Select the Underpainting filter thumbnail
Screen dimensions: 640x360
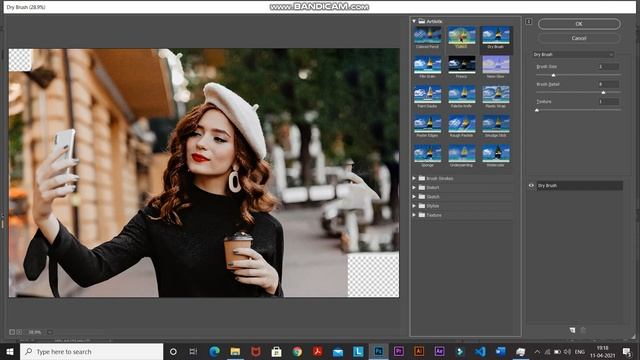pos(462,154)
